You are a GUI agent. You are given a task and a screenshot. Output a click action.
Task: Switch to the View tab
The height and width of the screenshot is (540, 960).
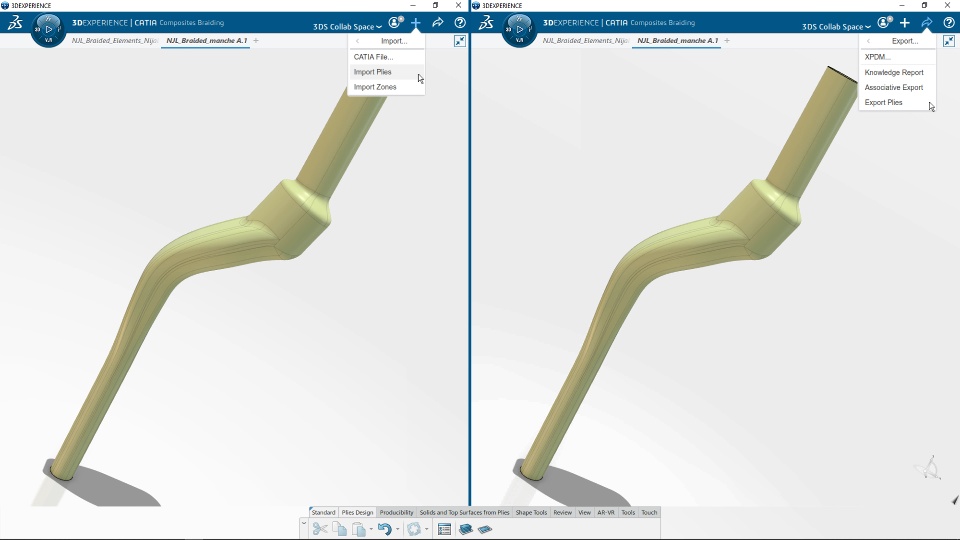585,512
